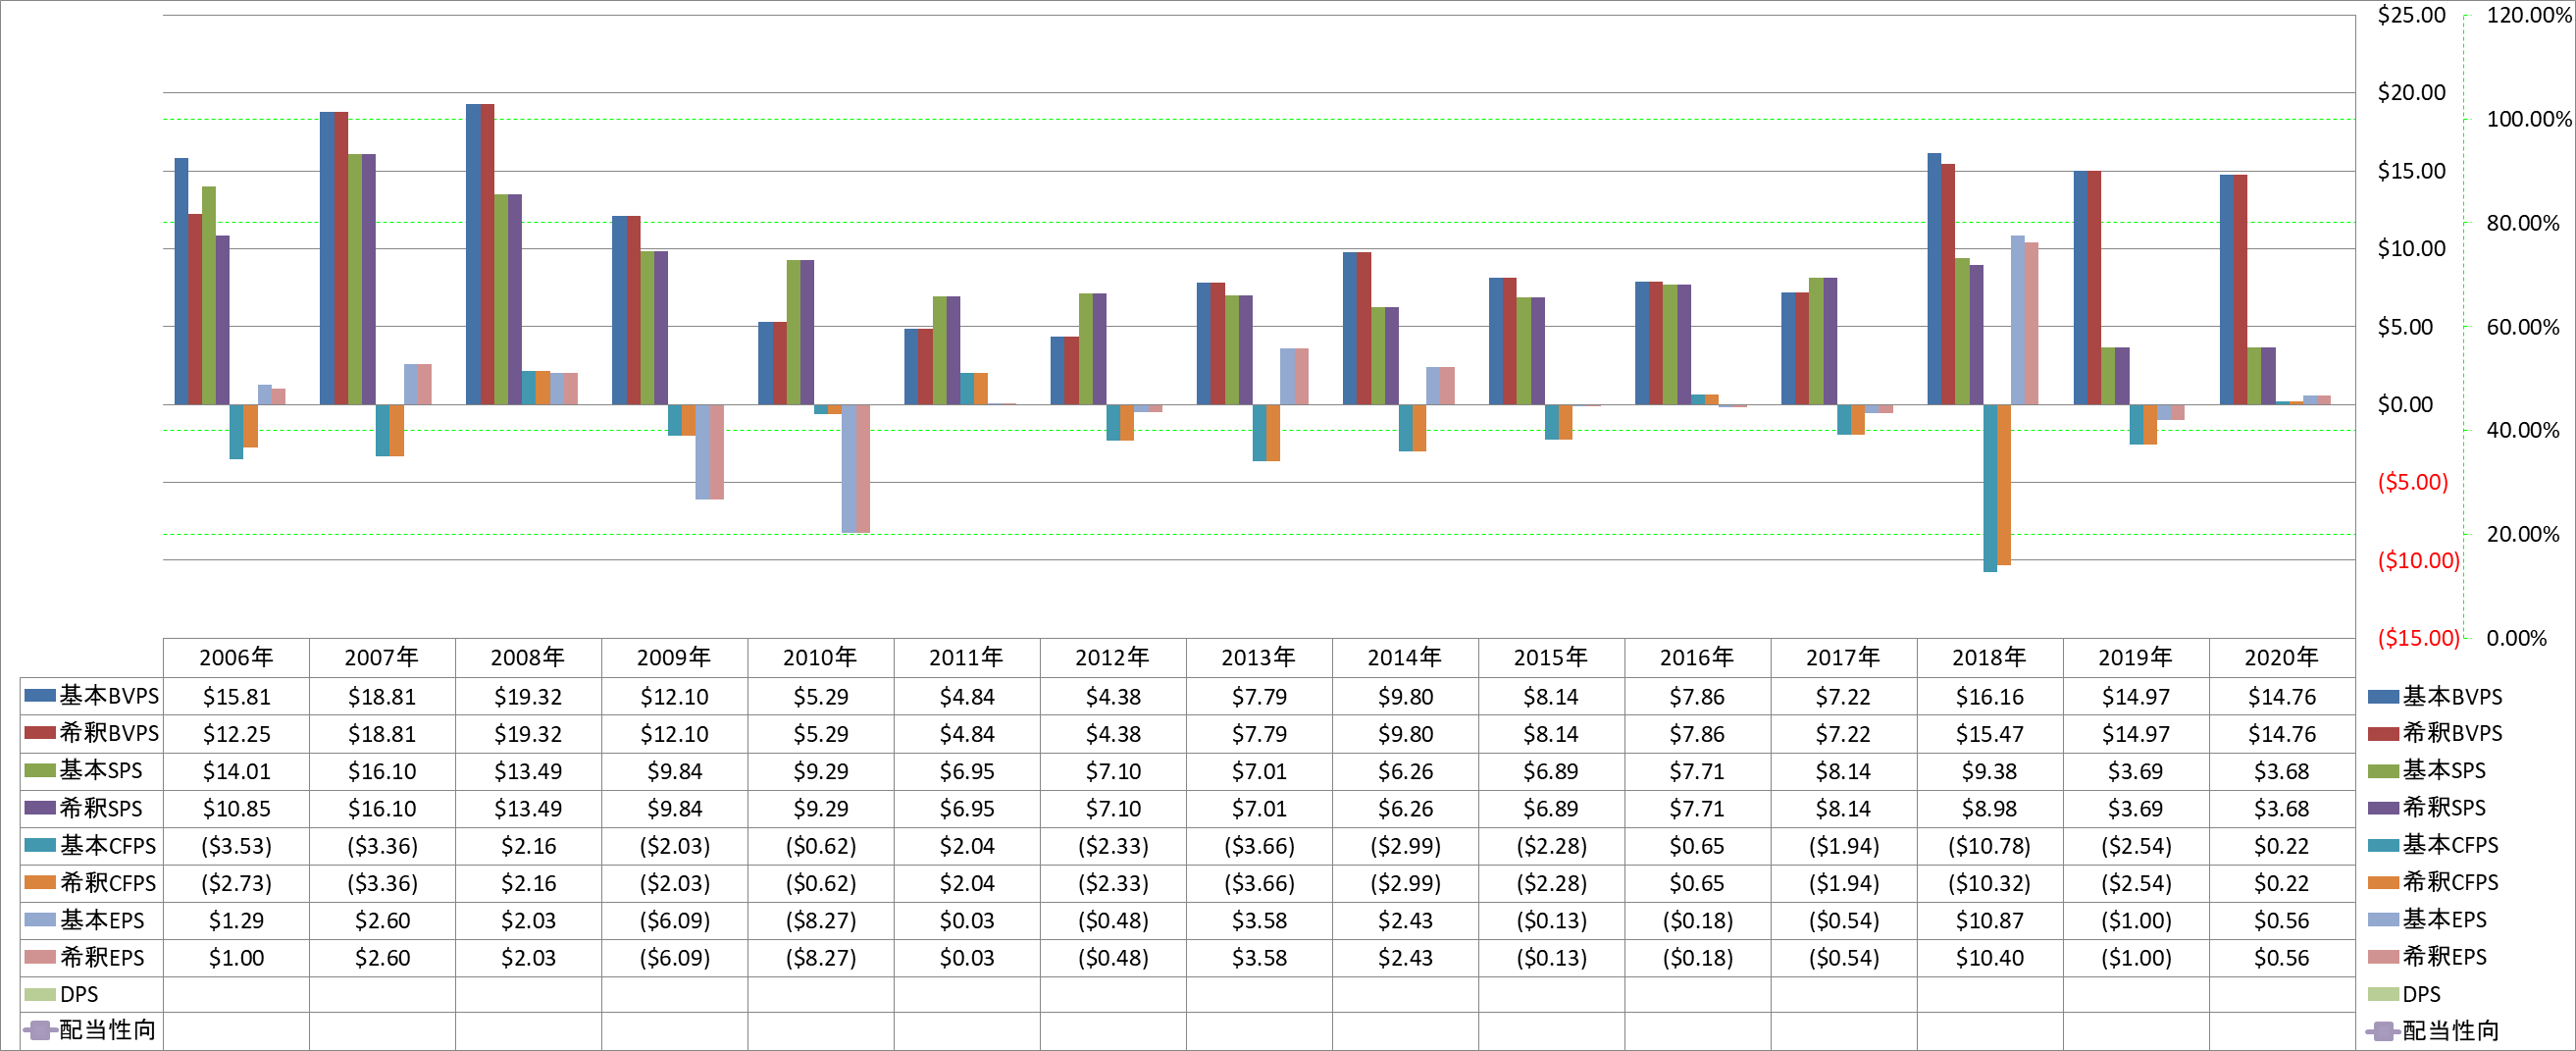Click the 0.00% secondary axis label
2576x1051 pixels.
[2516, 638]
